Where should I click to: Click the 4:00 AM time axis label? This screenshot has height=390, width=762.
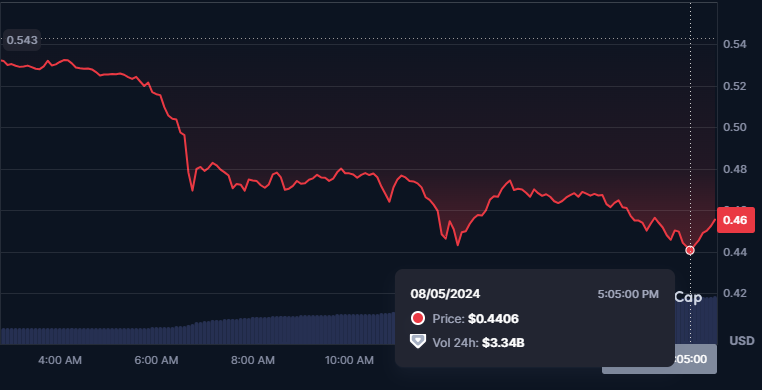coord(60,360)
